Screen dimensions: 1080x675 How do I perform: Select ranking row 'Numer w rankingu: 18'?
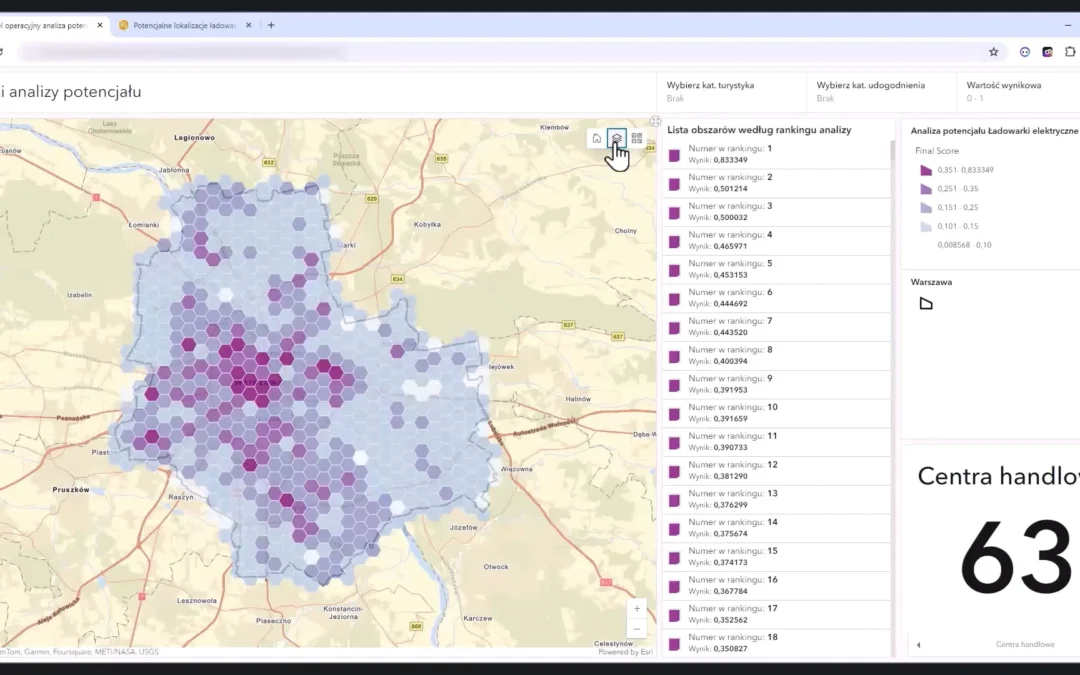[776, 643]
